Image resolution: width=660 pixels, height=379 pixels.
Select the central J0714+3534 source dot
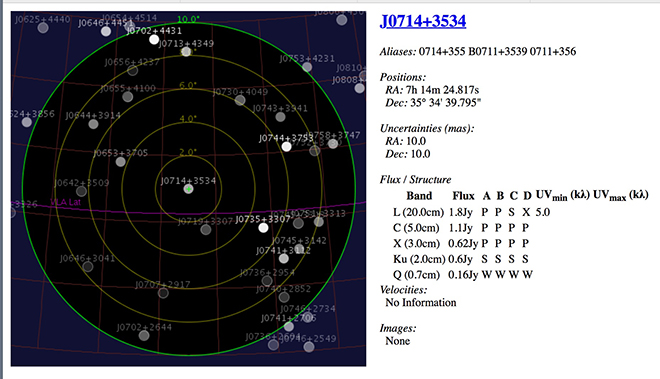point(189,189)
